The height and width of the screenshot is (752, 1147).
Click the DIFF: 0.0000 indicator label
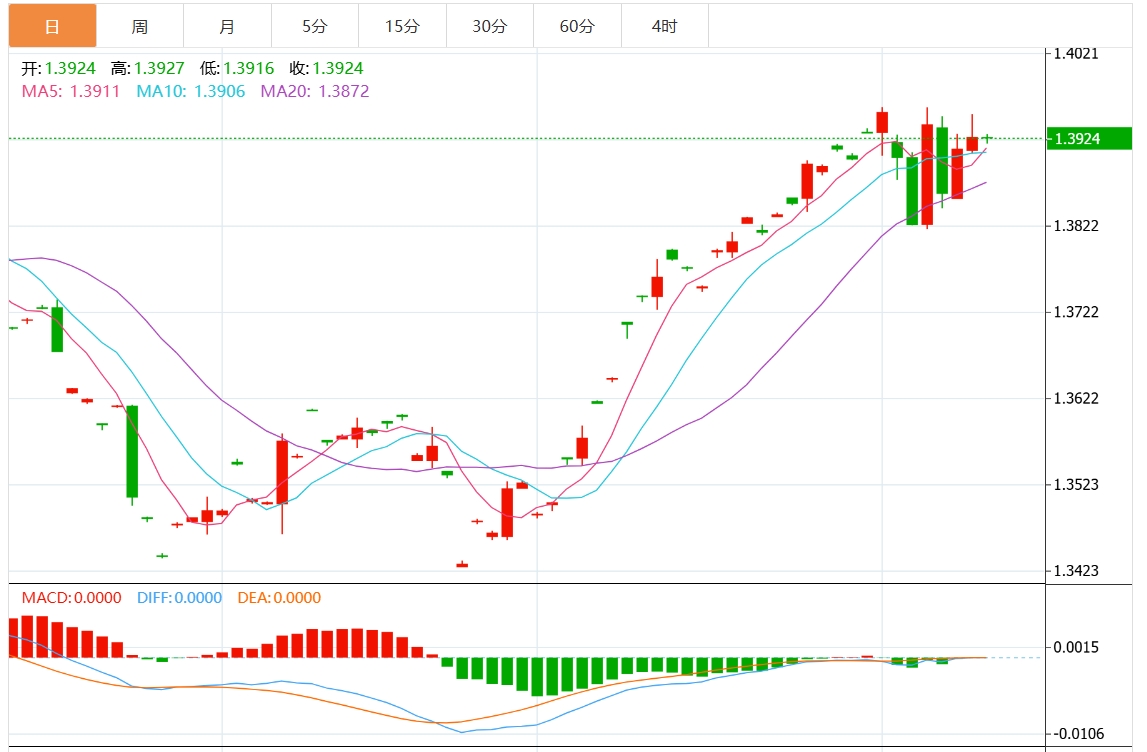pyautogui.click(x=179, y=598)
